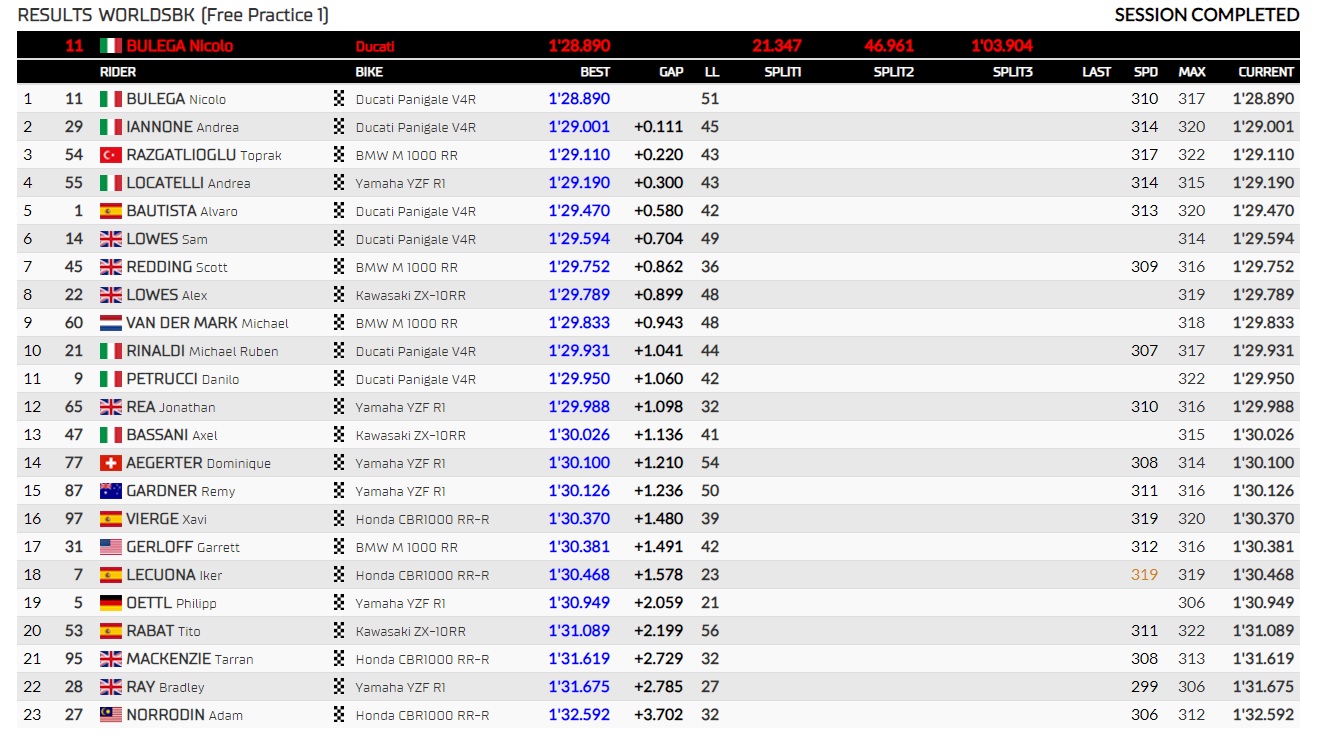1325x737 pixels.
Task: Click Malaysian flag beside NORRODIN Adam
Action: [x=111, y=715]
